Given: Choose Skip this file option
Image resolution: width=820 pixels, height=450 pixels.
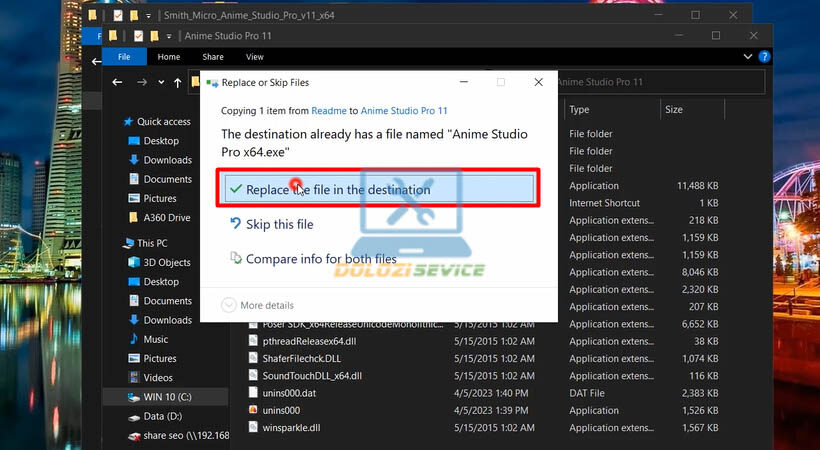Looking at the screenshot, I should click(x=279, y=224).
